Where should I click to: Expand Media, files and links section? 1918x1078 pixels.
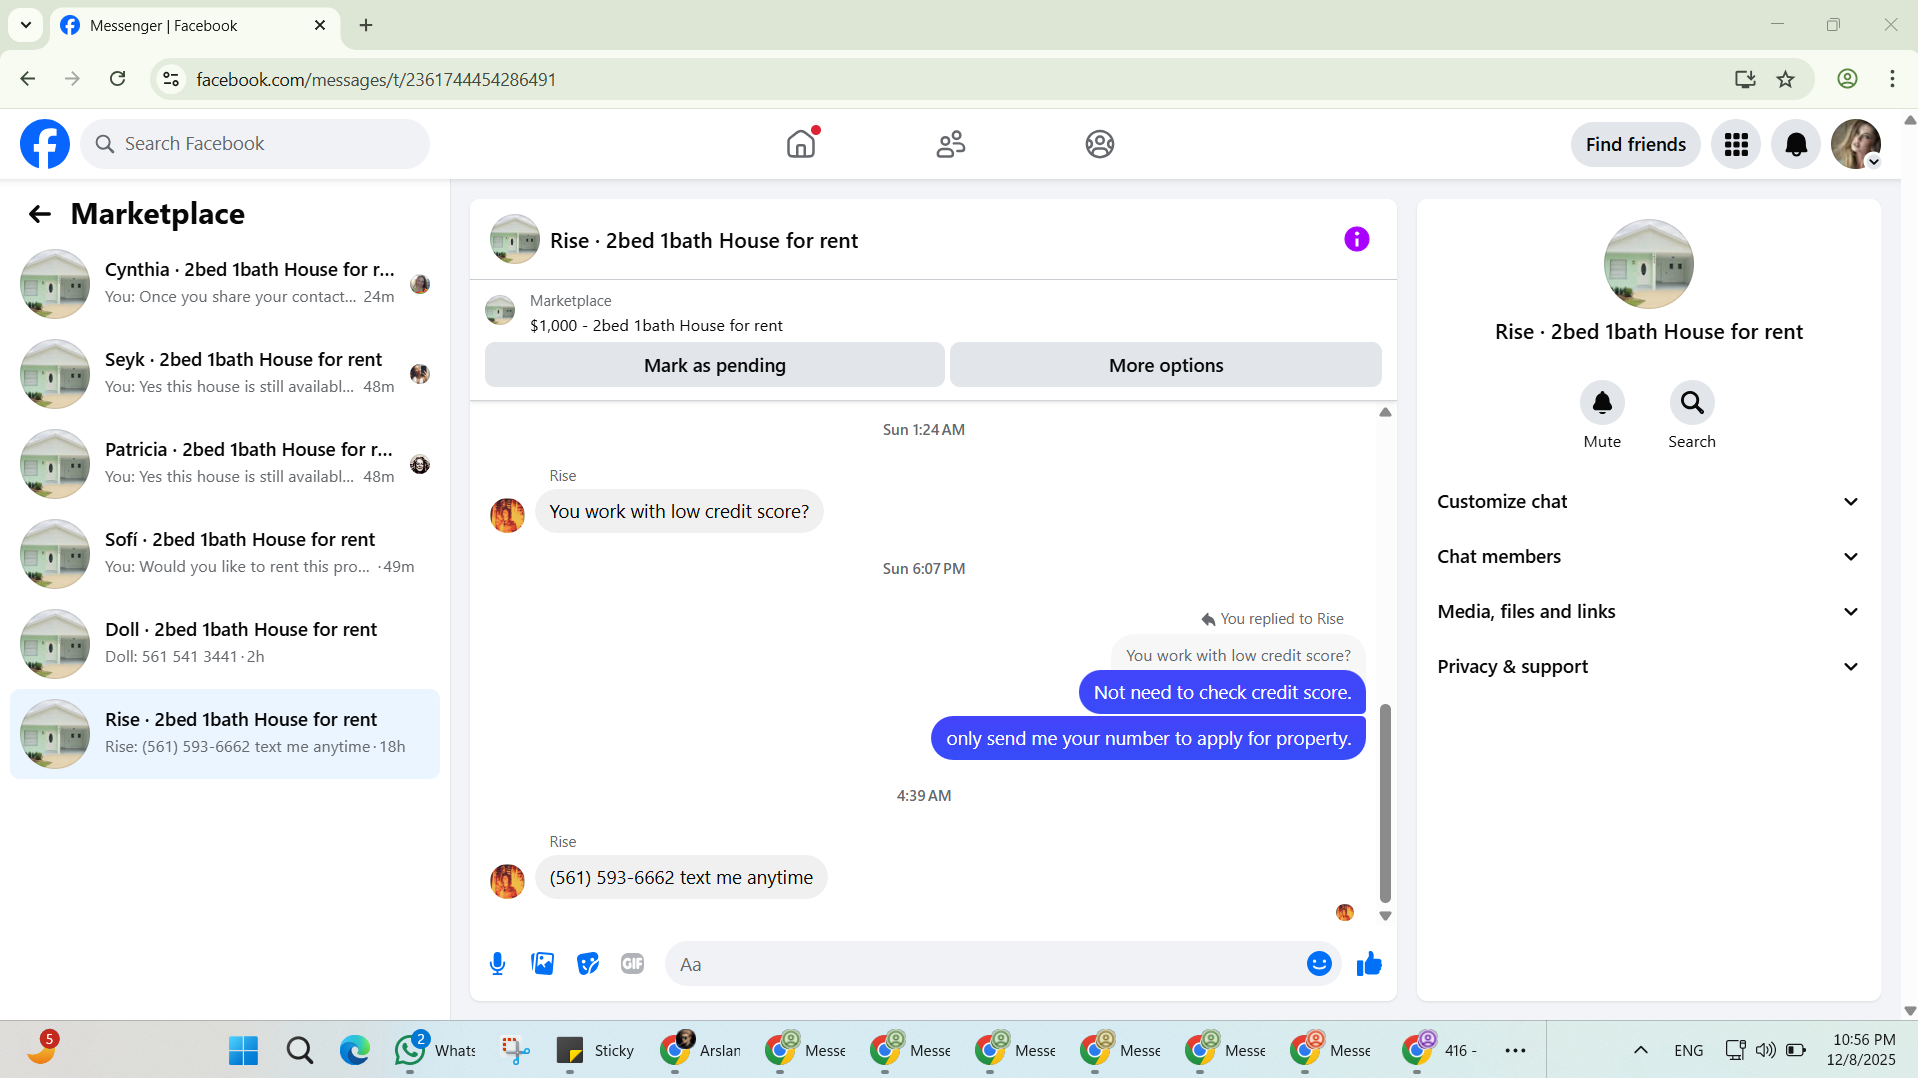click(1648, 612)
